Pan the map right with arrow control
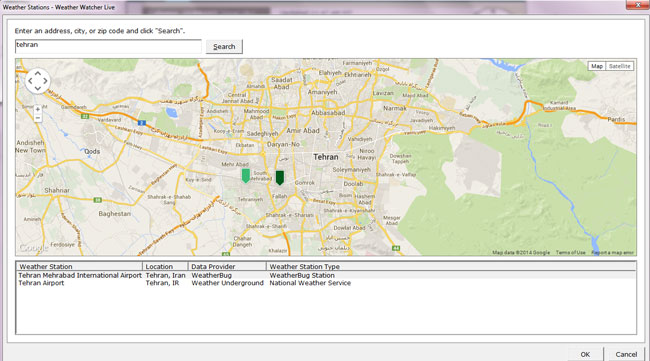The image size is (650, 361). point(45,81)
